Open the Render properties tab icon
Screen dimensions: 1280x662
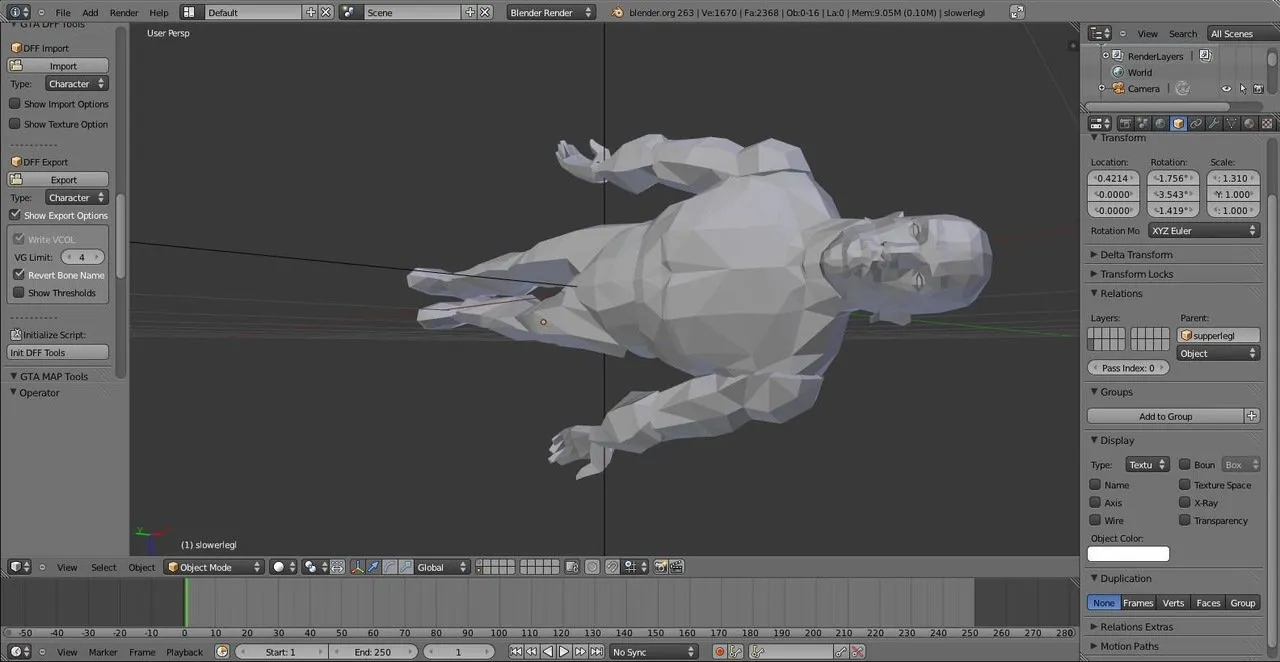[x=1125, y=124]
